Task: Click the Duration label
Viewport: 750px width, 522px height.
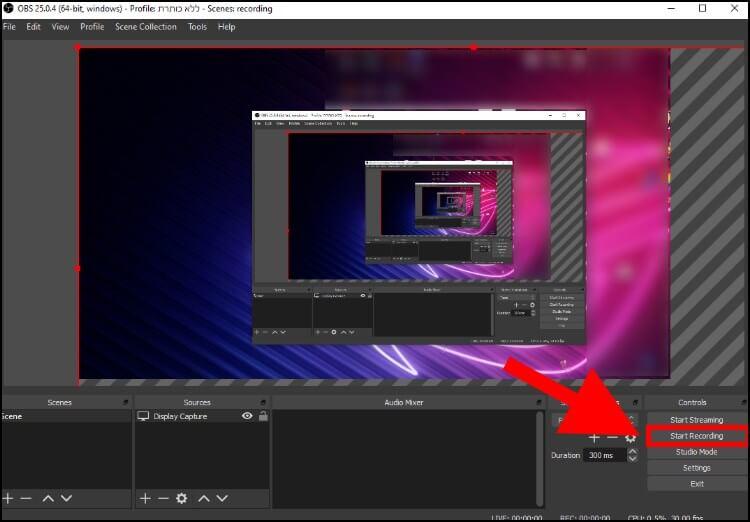Action: coord(565,455)
